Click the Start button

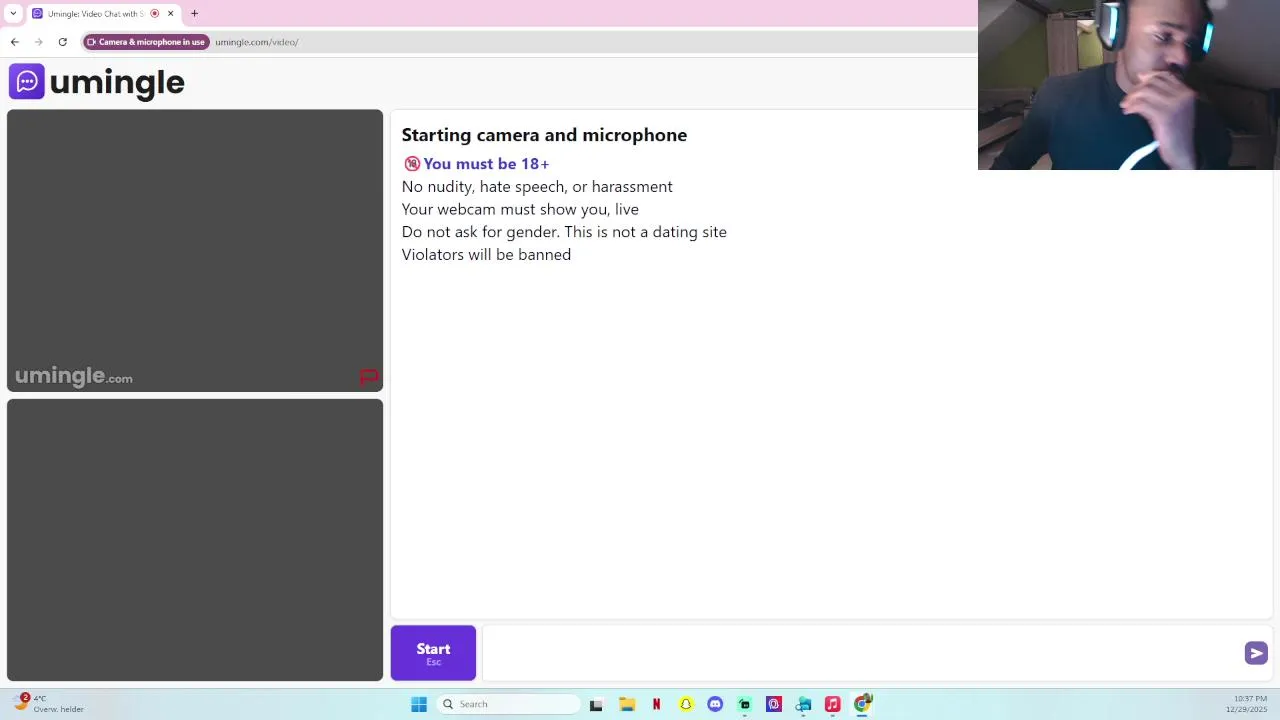[x=433, y=653]
